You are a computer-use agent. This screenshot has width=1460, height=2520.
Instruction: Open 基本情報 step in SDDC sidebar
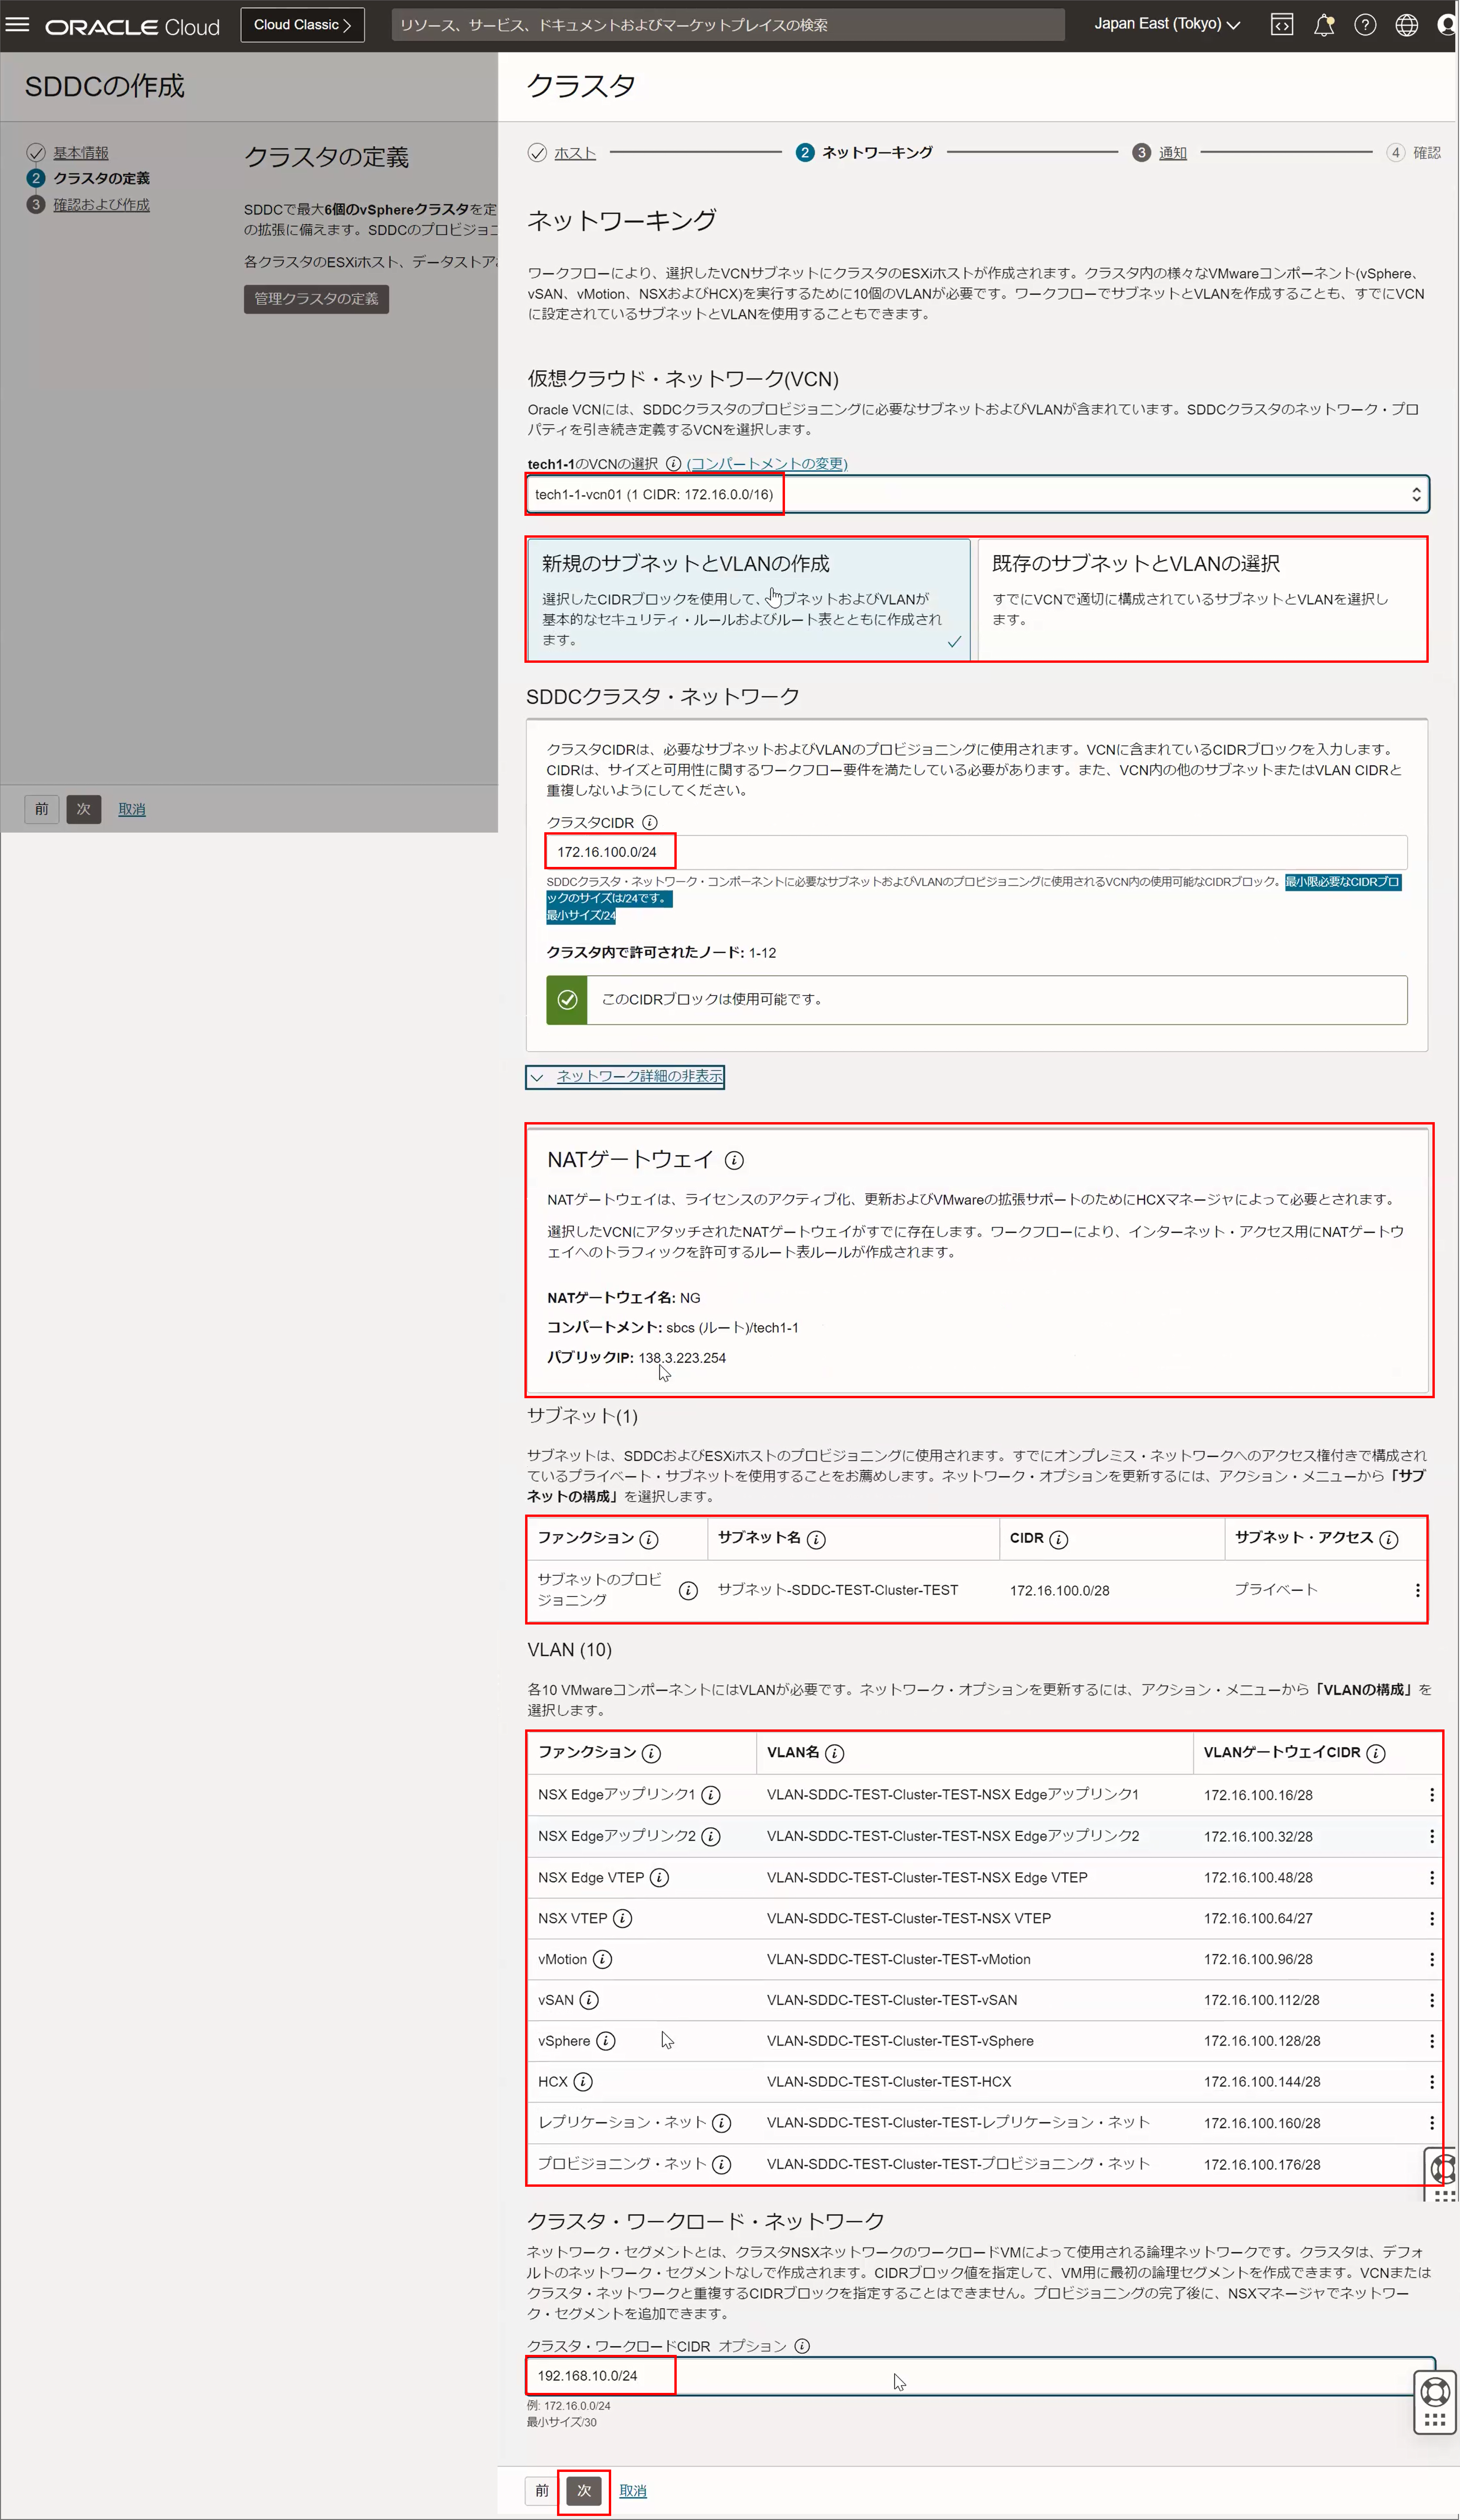click(x=81, y=153)
